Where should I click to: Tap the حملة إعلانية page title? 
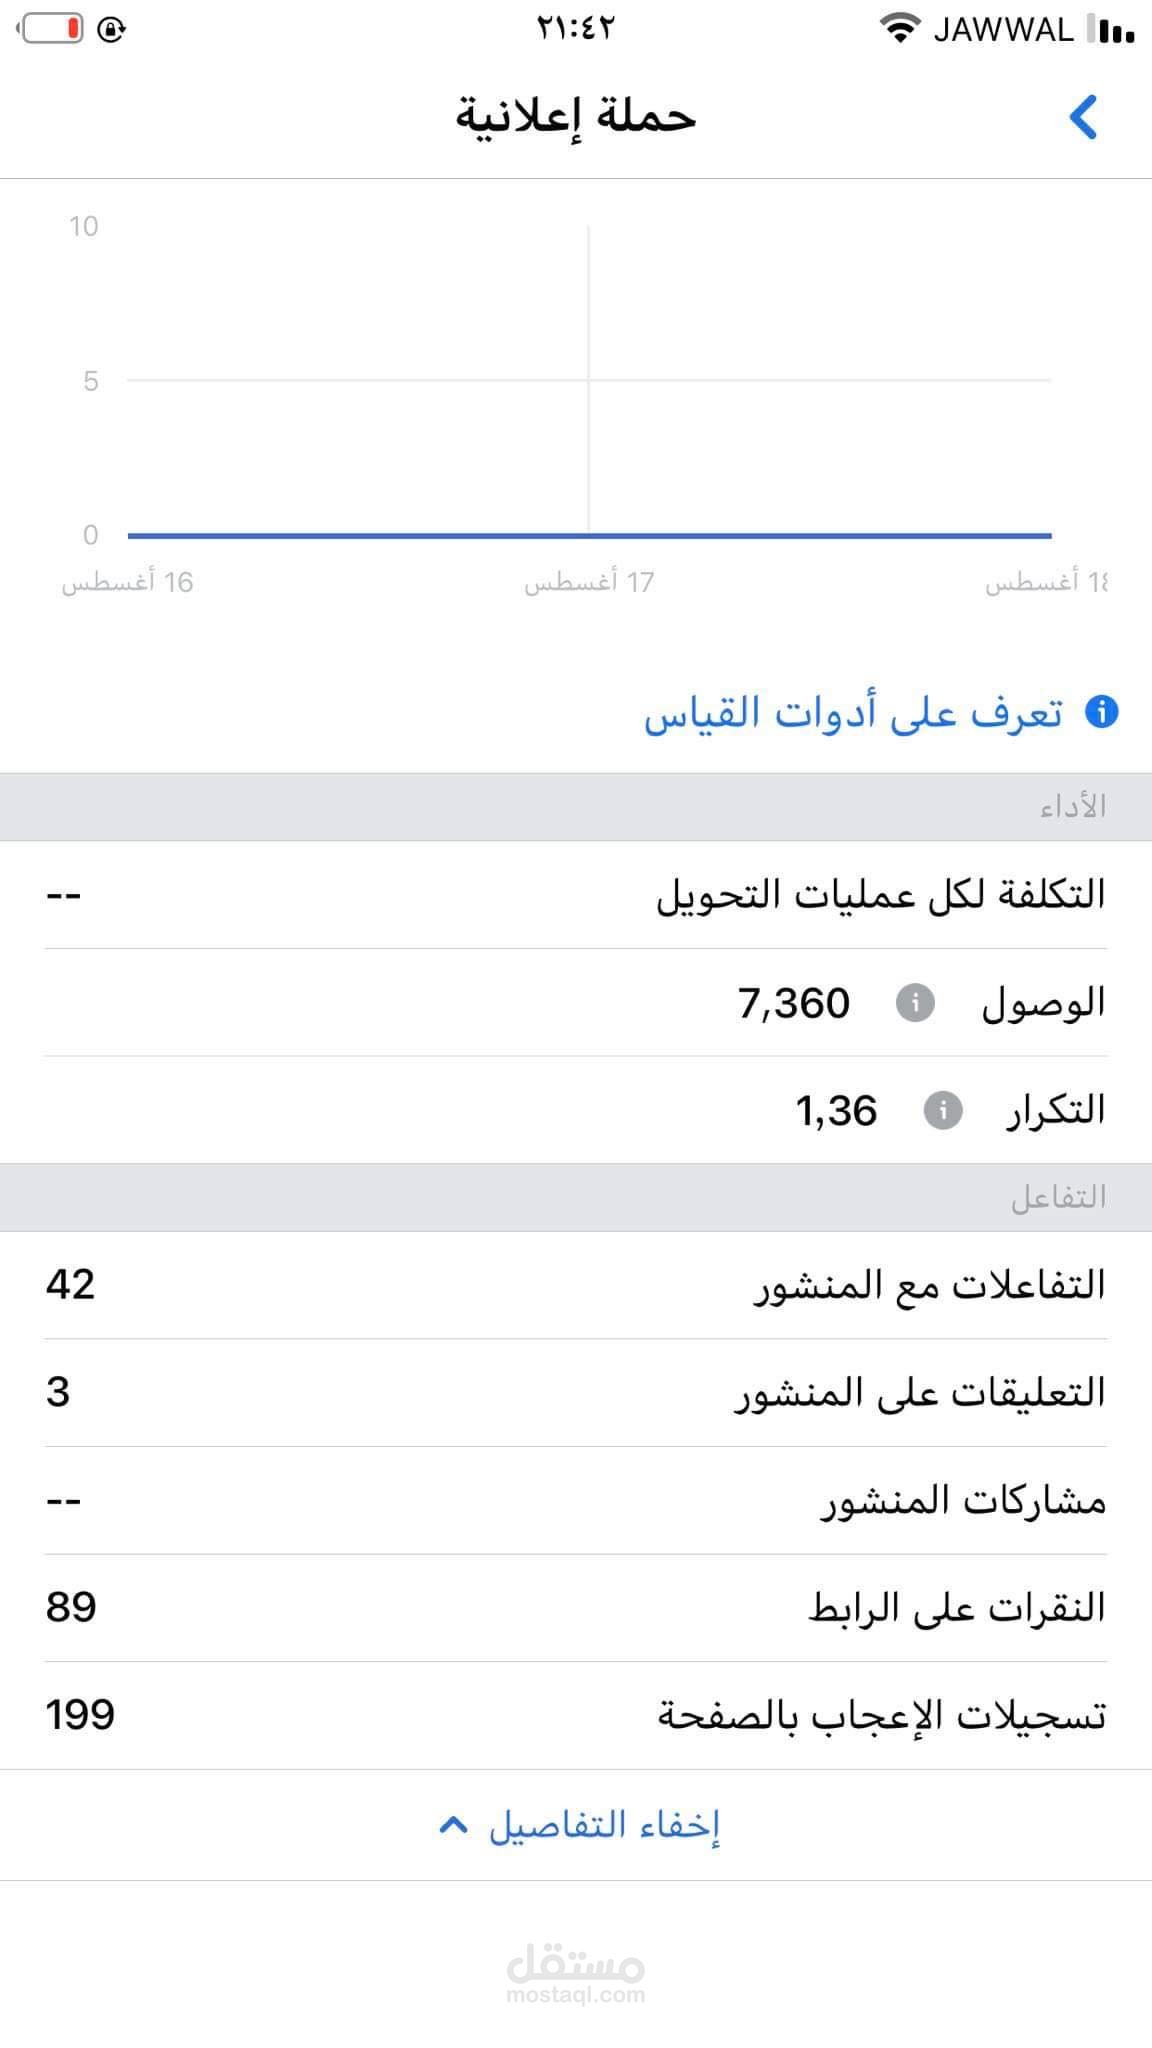pos(576,116)
